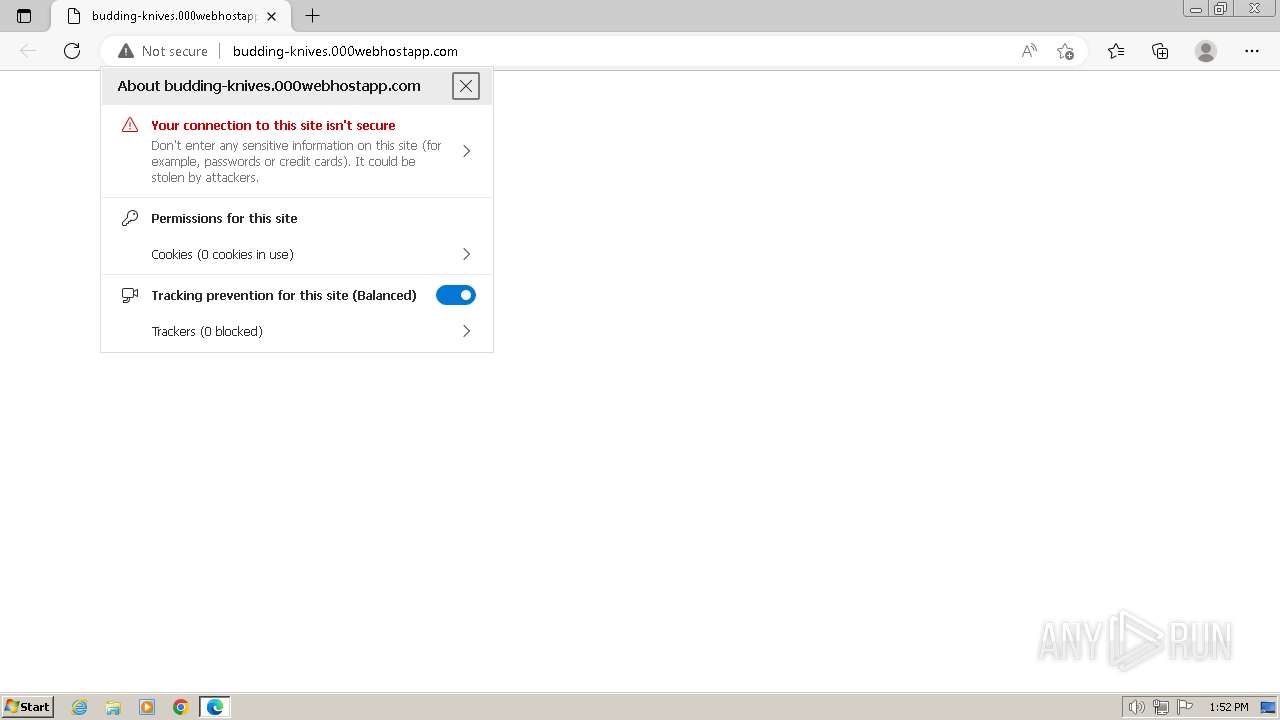Viewport: 1280px width, 720px height.
Task: Expand the Trackers row chevron
Action: pyautogui.click(x=466, y=331)
